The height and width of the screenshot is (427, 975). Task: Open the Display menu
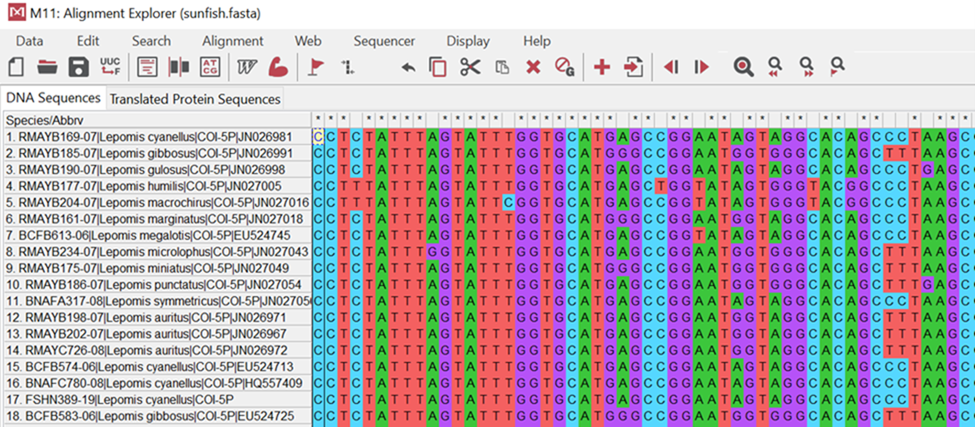[468, 41]
